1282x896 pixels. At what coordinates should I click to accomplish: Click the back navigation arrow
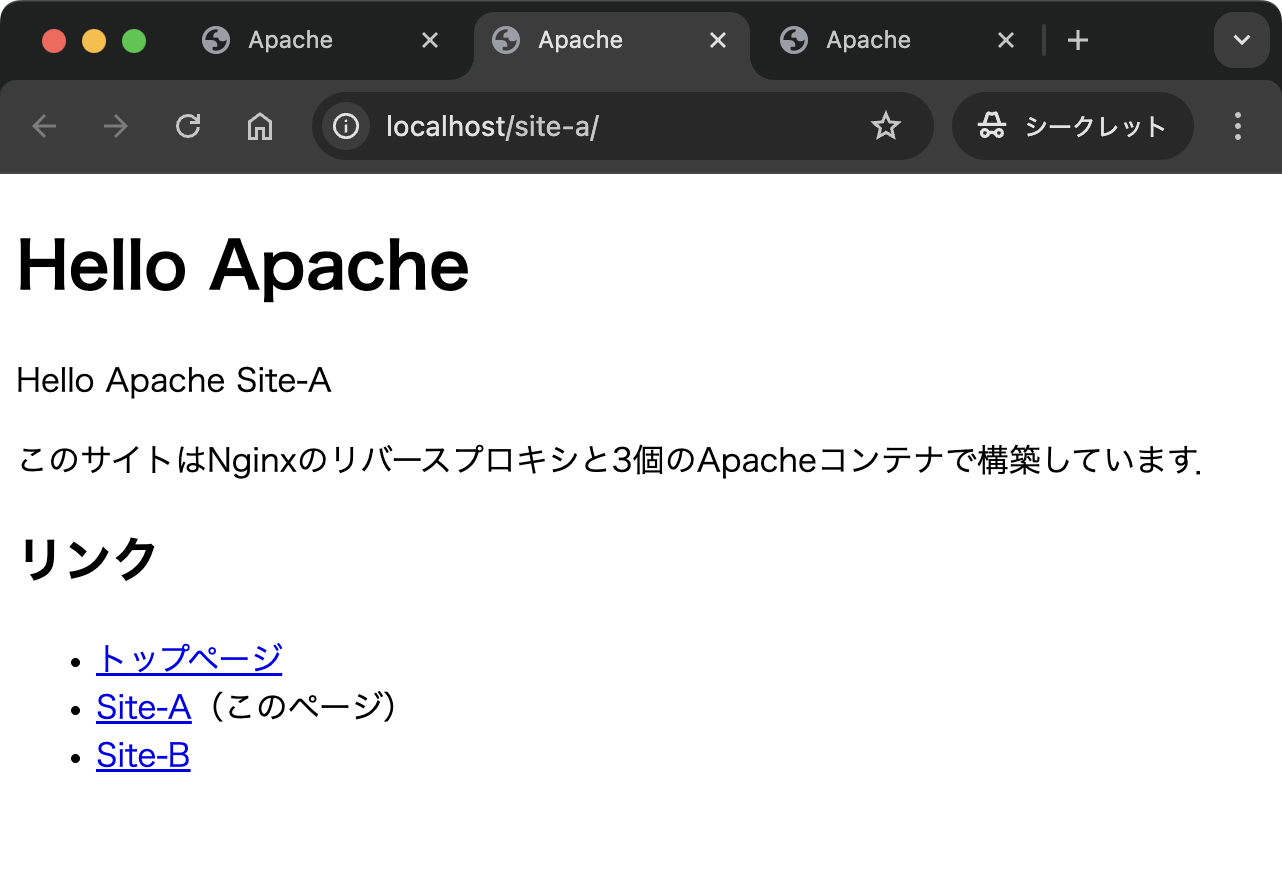44,126
